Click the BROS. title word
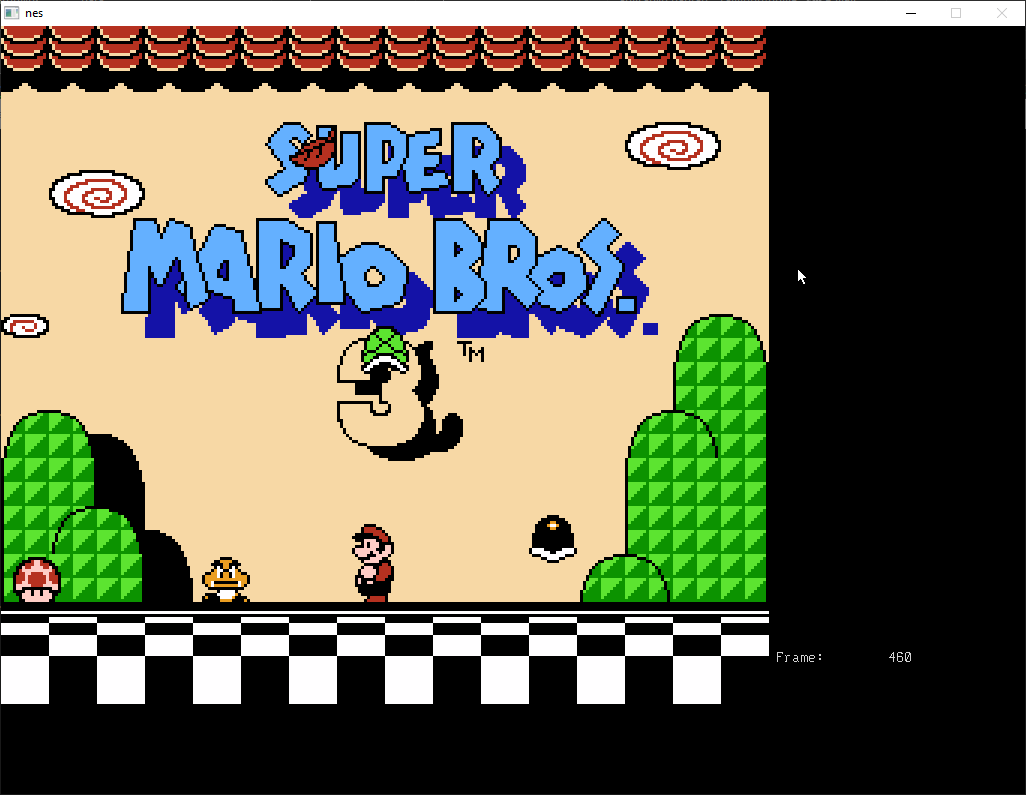The width and height of the screenshot is (1026, 795). pyautogui.click(x=546, y=276)
